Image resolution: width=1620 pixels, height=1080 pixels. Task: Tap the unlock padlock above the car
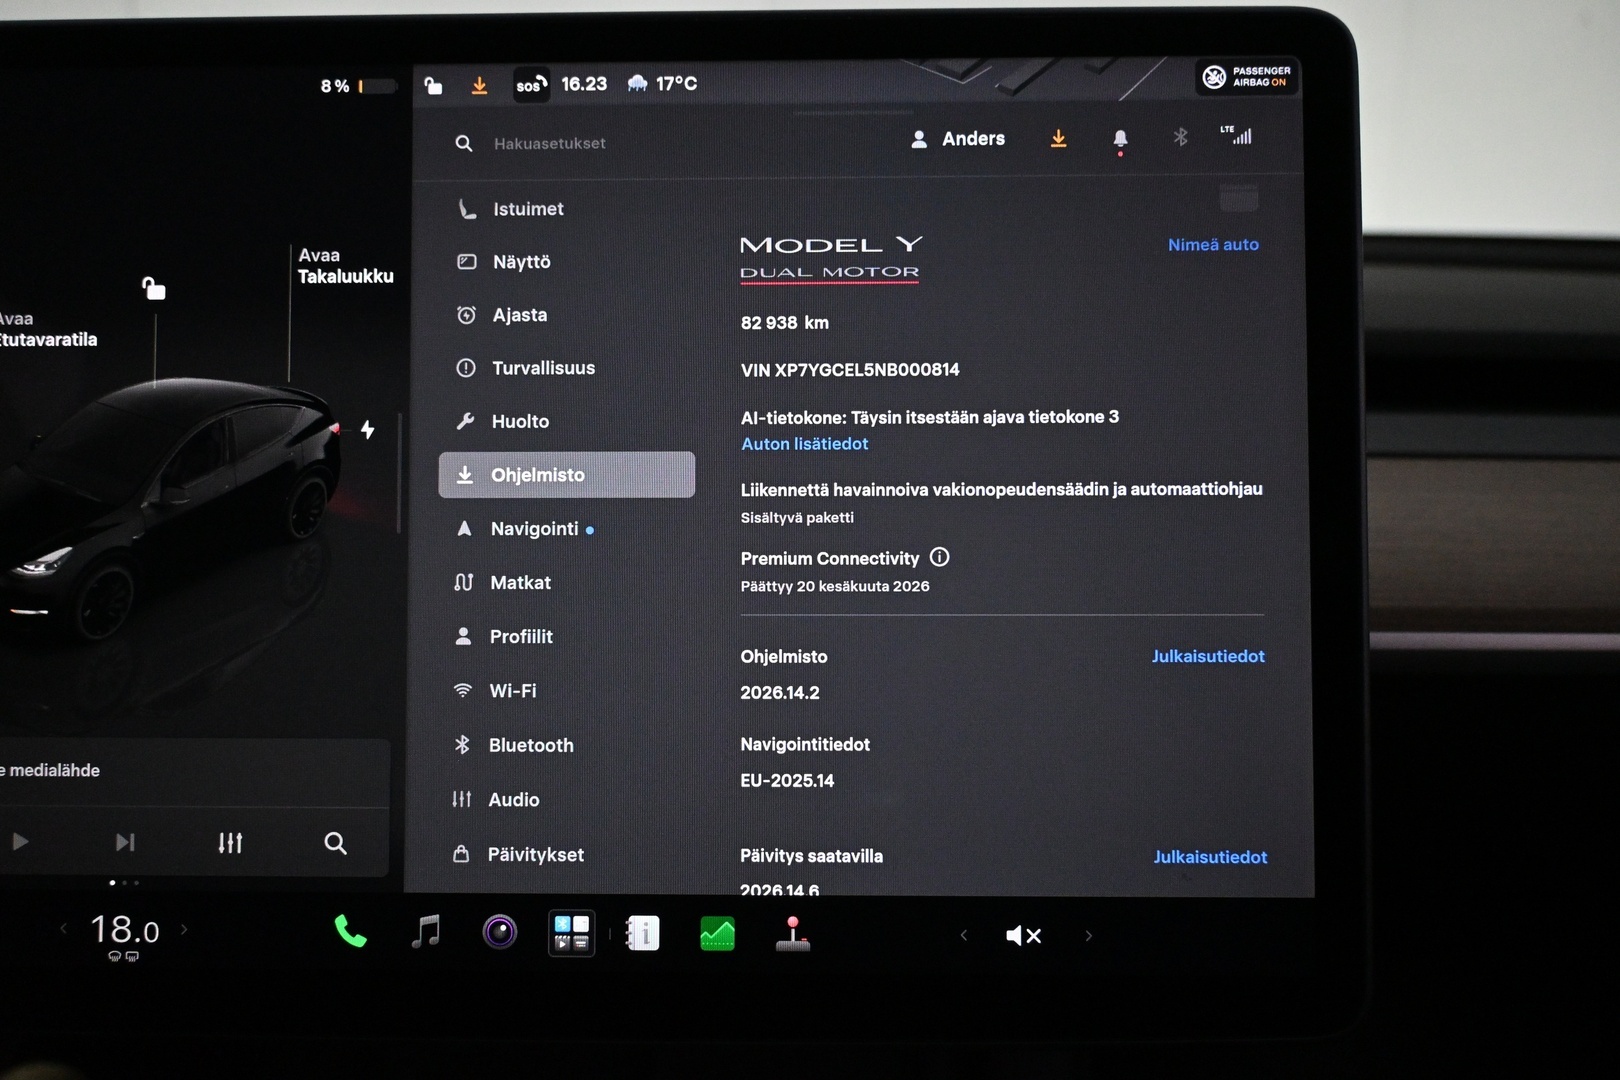(x=153, y=288)
